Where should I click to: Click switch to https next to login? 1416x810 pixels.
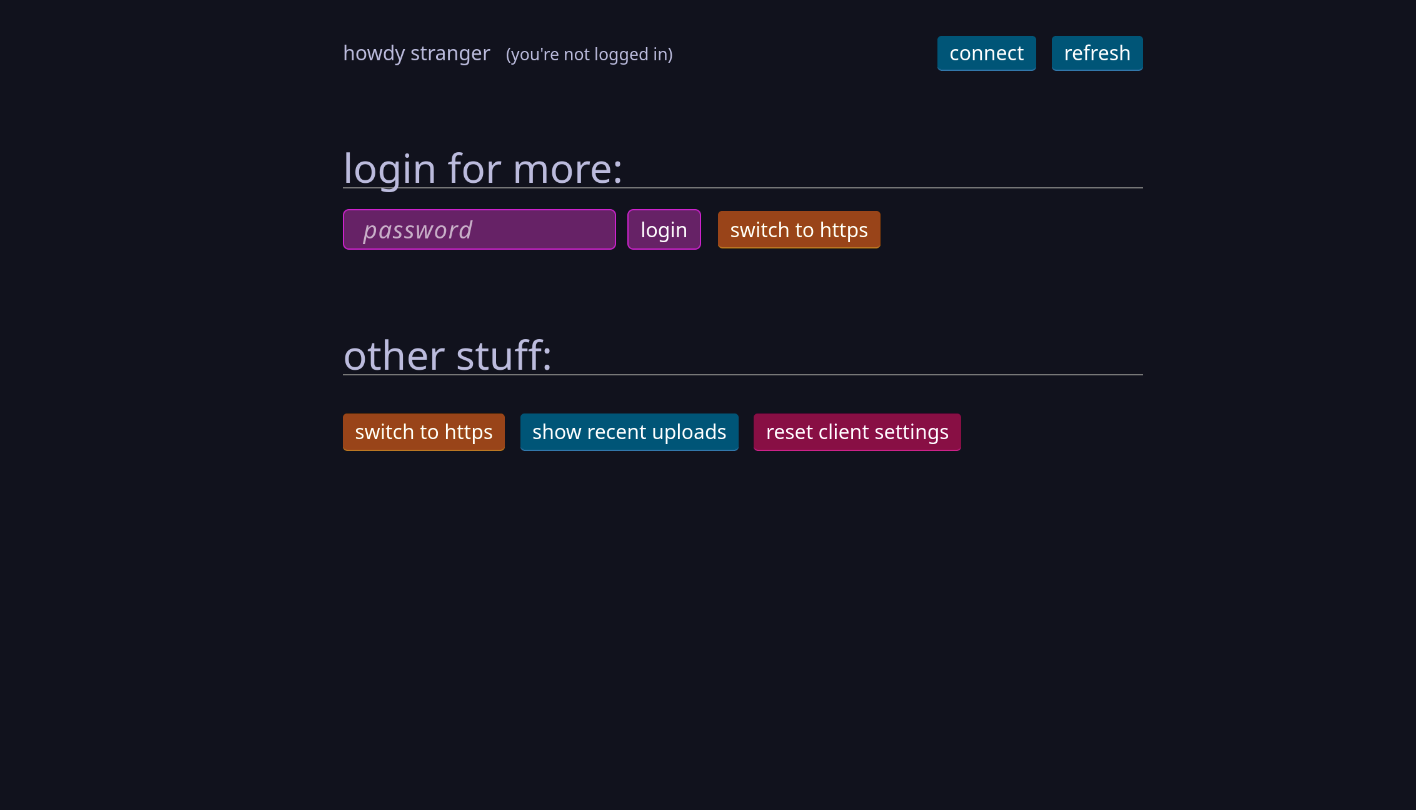[x=798, y=229]
